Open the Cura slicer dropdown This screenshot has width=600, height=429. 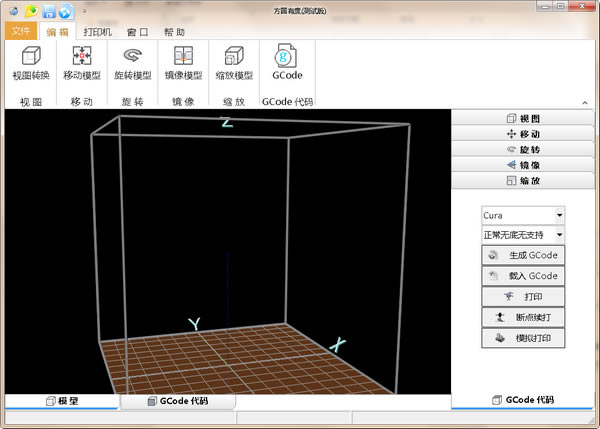click(x=523, y=215)
